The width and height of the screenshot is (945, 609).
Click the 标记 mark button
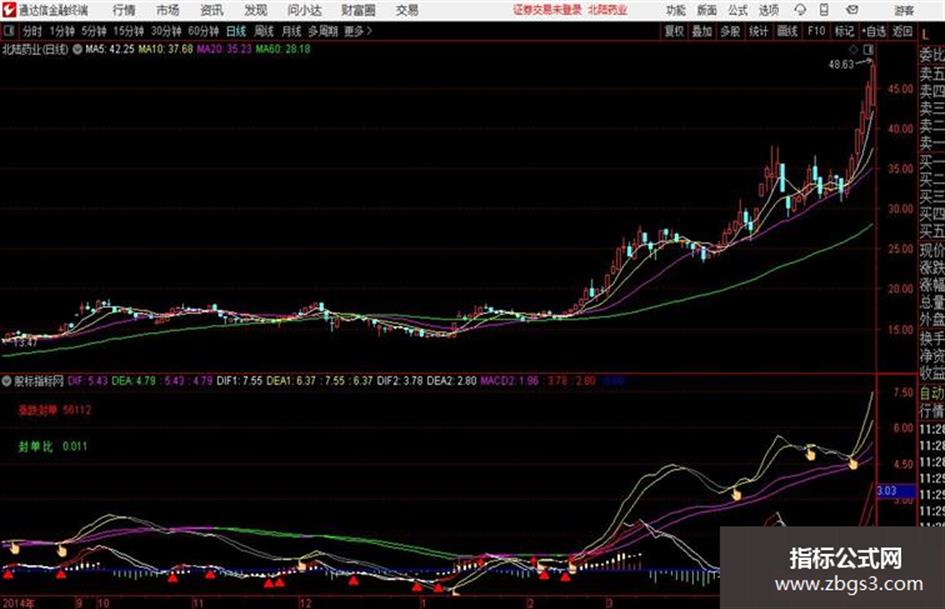click(x=844, y=31)
